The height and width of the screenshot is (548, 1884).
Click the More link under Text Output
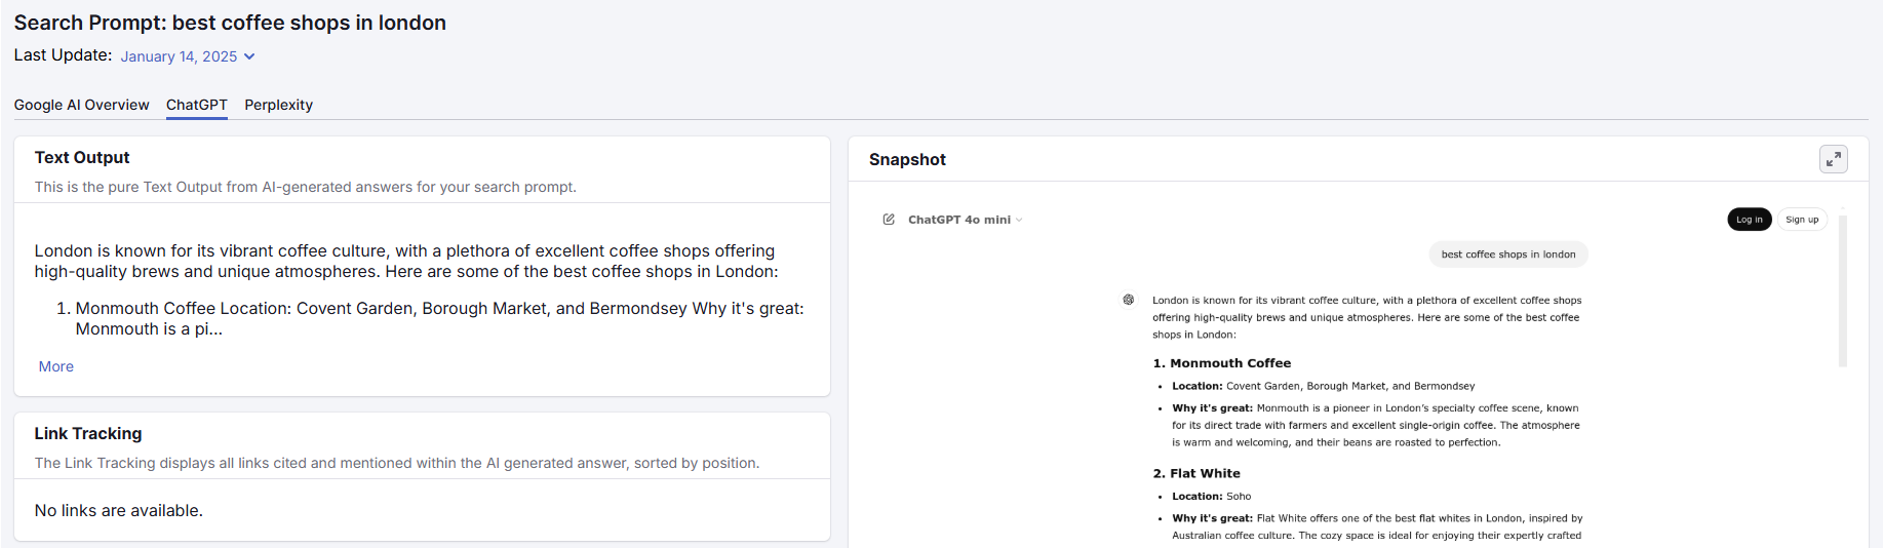click(x=56, y=367)
